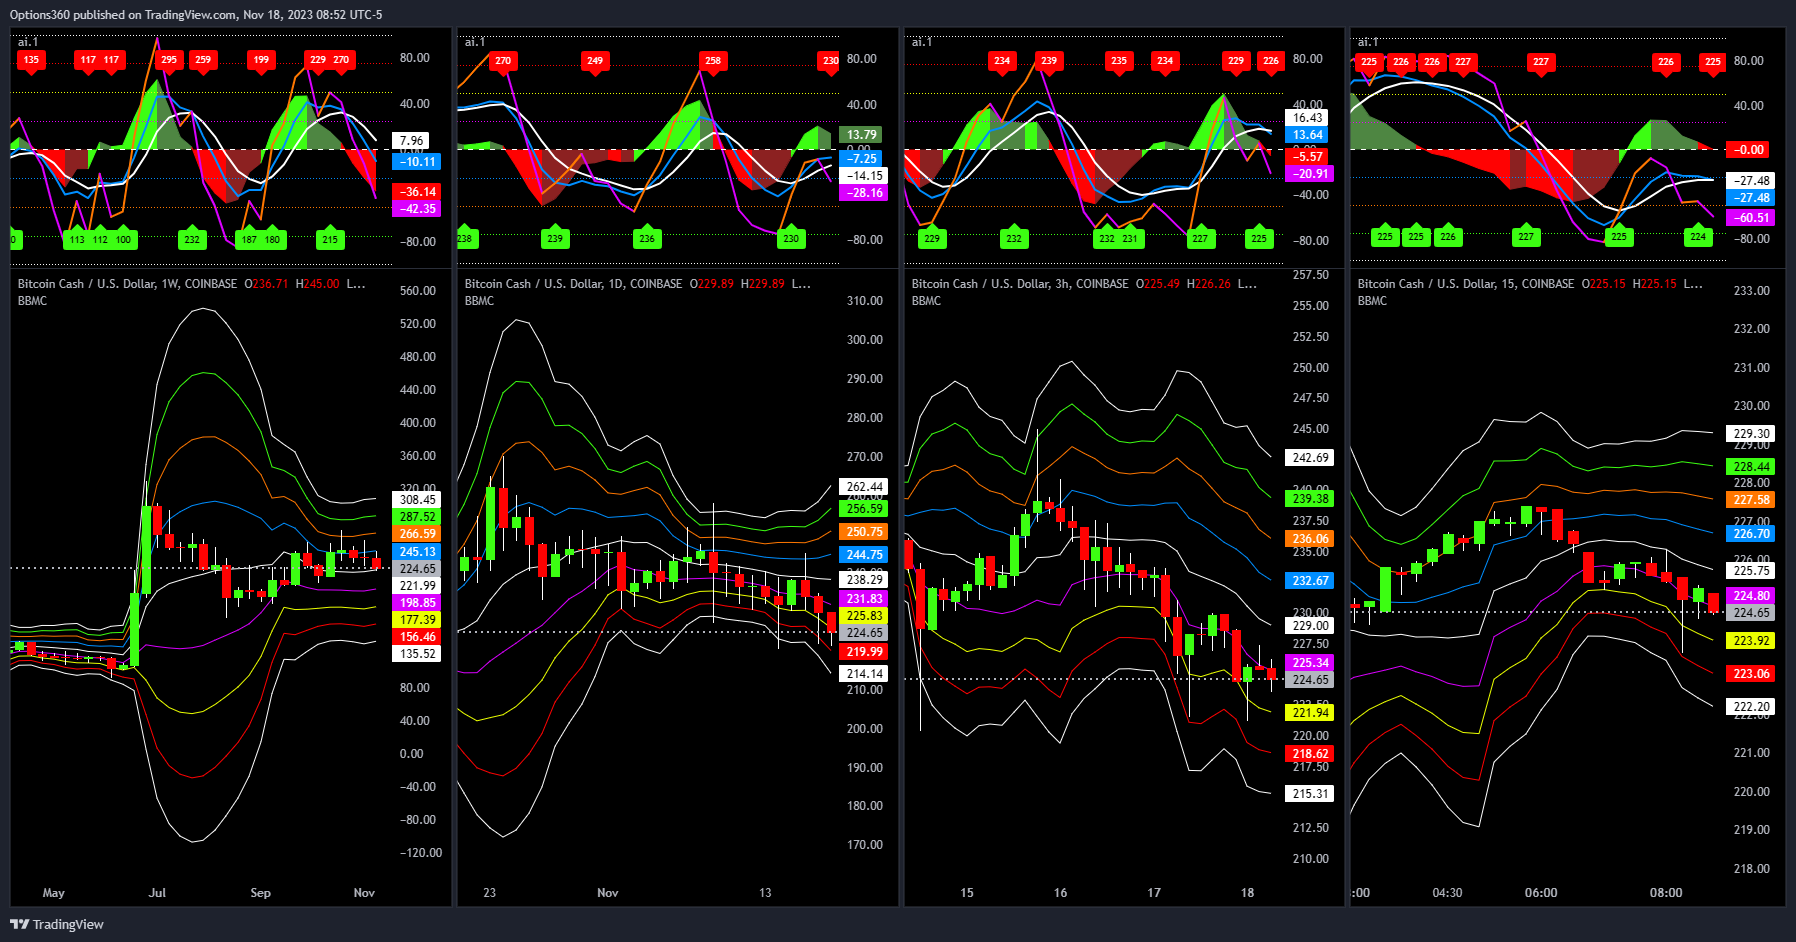The image size is (1796, 942).
Task: Click the green 13.79 oscillator label
Action: click(861, 135)
